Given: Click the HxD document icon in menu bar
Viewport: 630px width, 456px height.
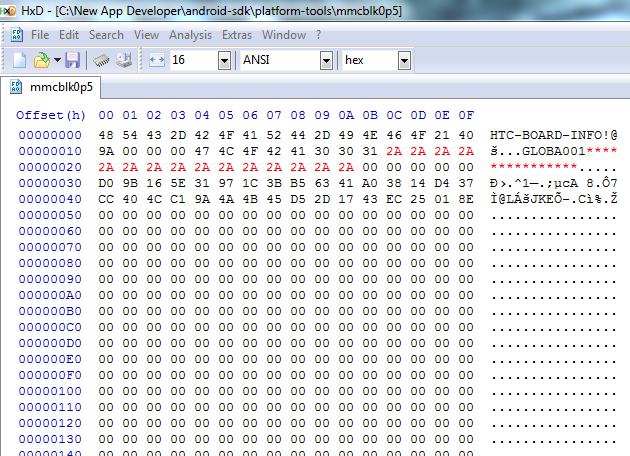Looking at the screenshot, I should (16, 35).
